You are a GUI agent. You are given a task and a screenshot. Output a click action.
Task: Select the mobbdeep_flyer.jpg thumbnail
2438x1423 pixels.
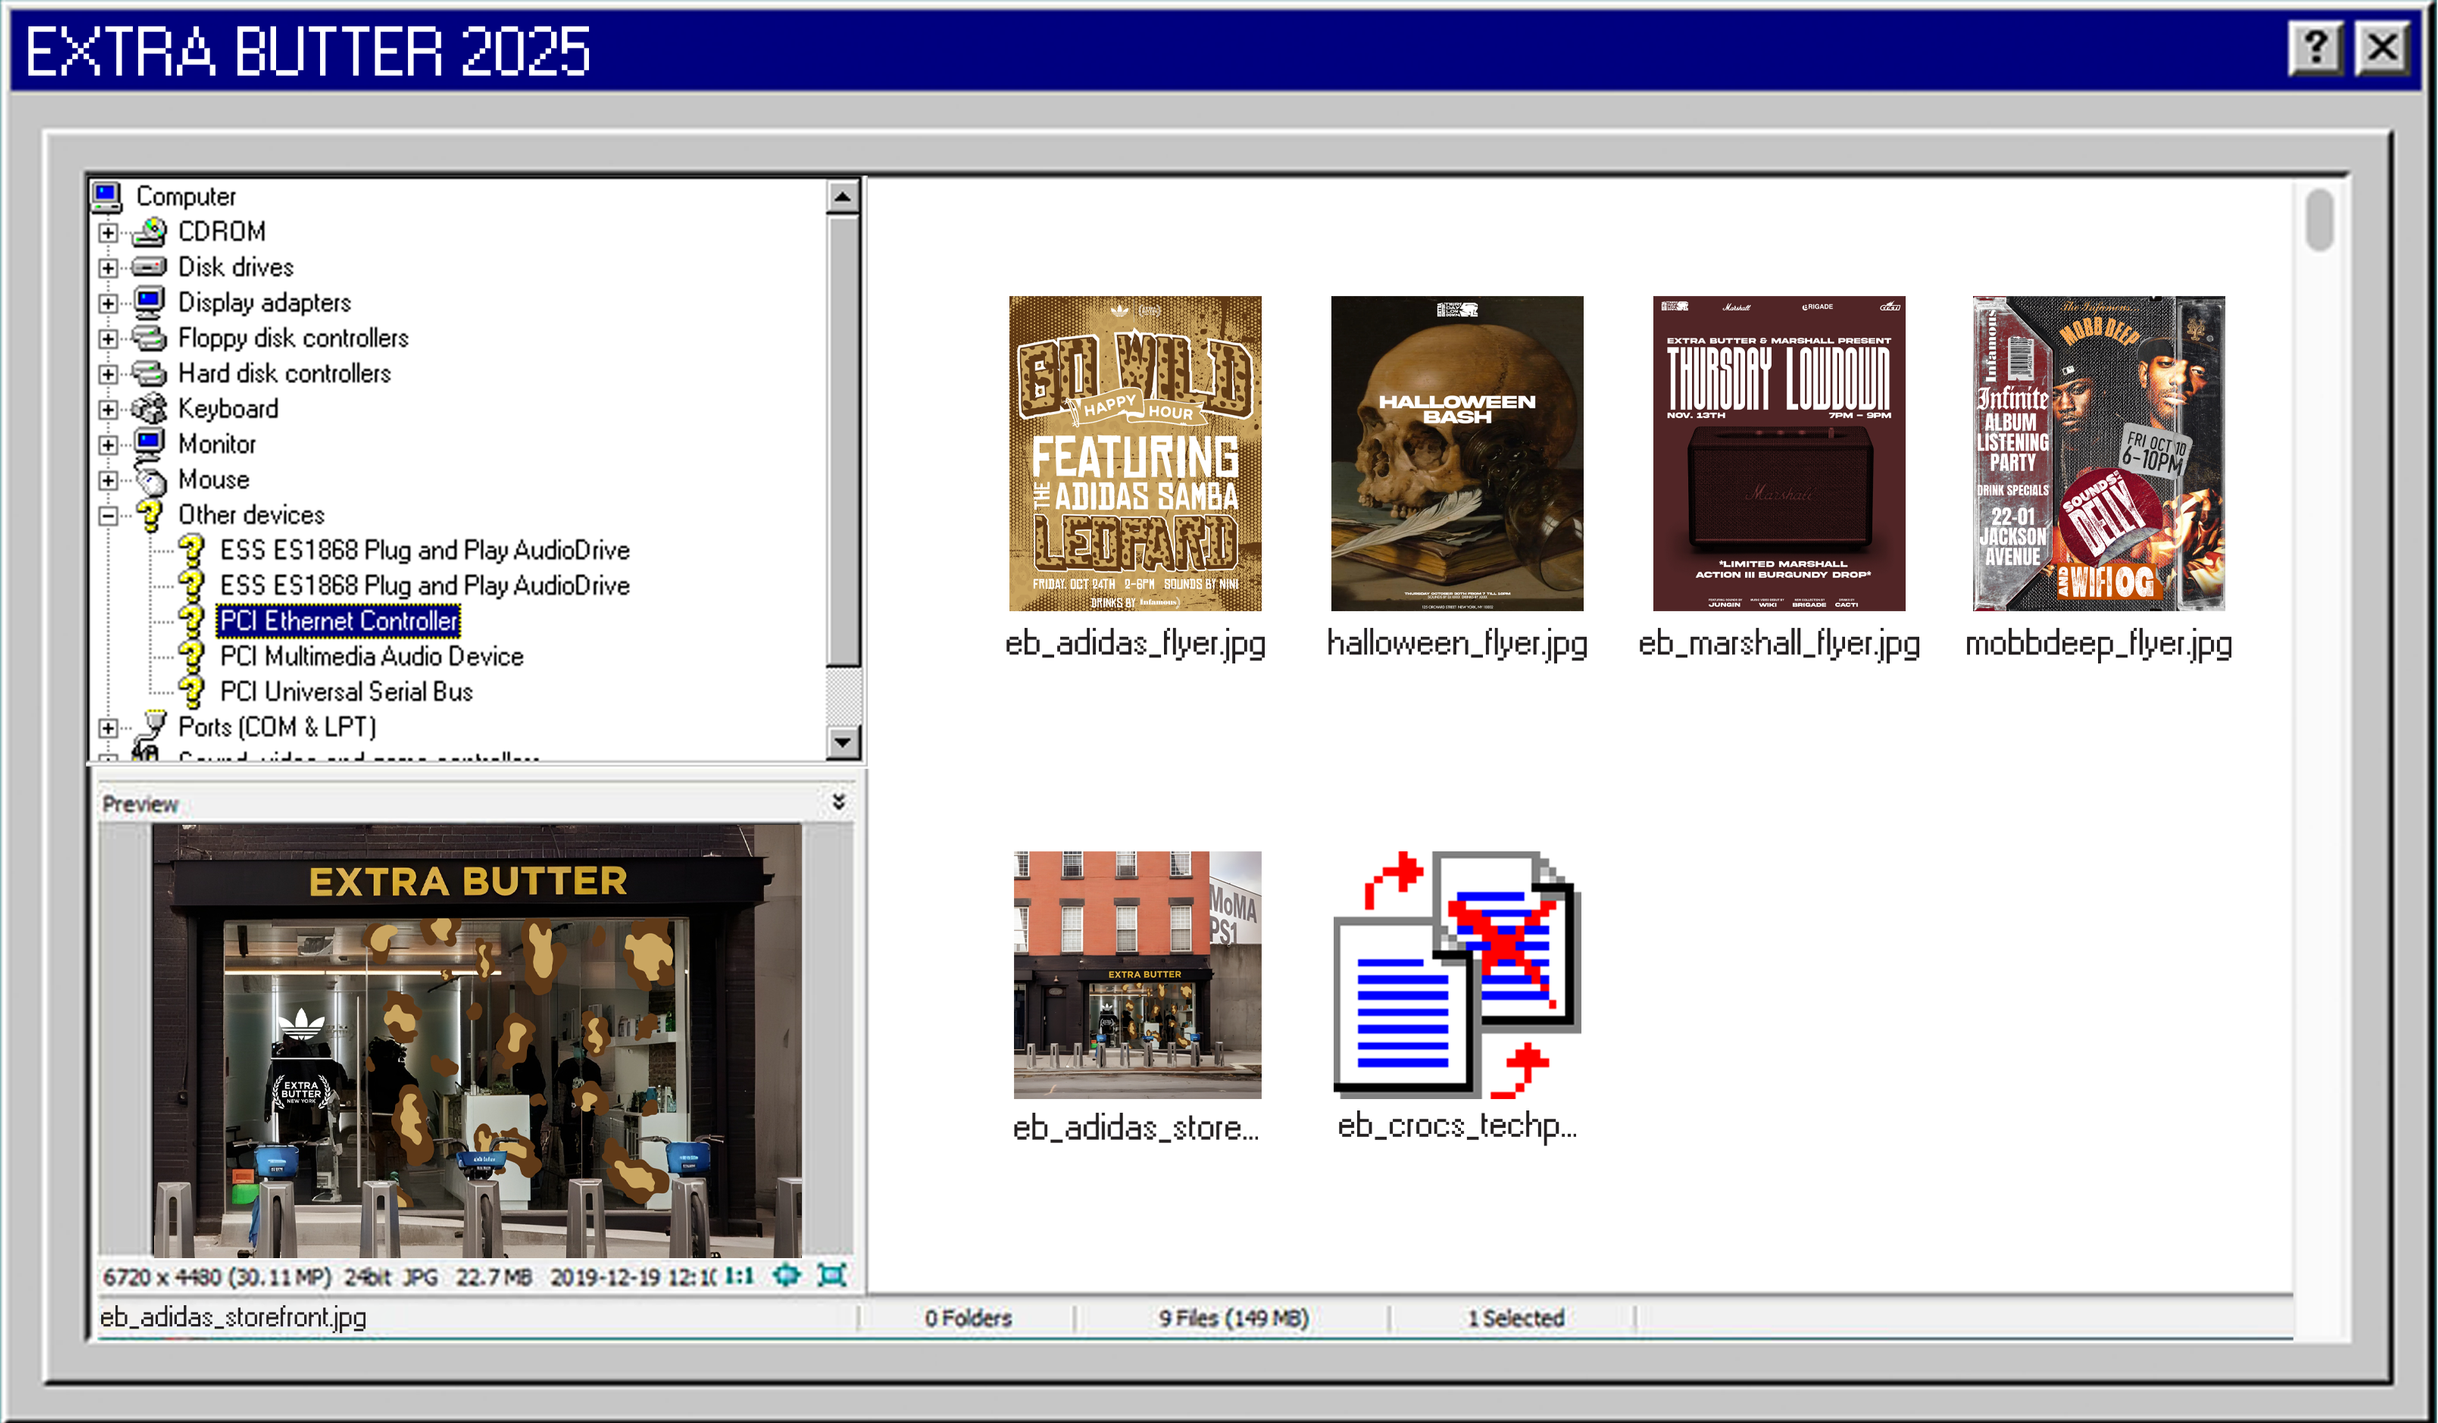2096,456
